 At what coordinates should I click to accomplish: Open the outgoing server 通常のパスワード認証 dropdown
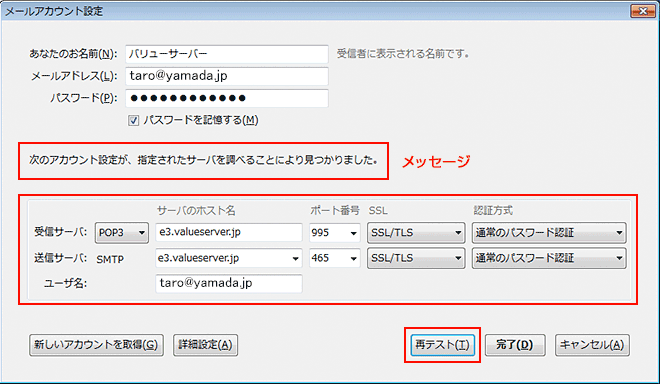point(549,258)
